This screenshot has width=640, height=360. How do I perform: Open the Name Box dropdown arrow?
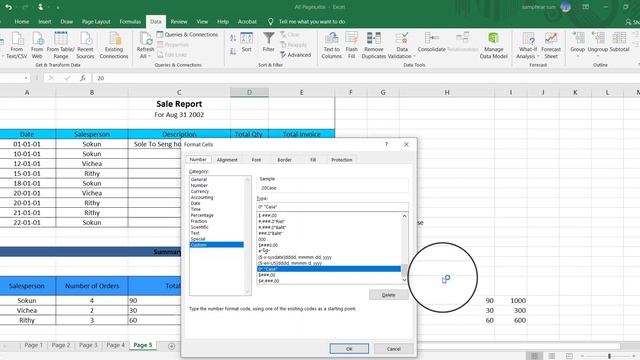coord(26,78)
